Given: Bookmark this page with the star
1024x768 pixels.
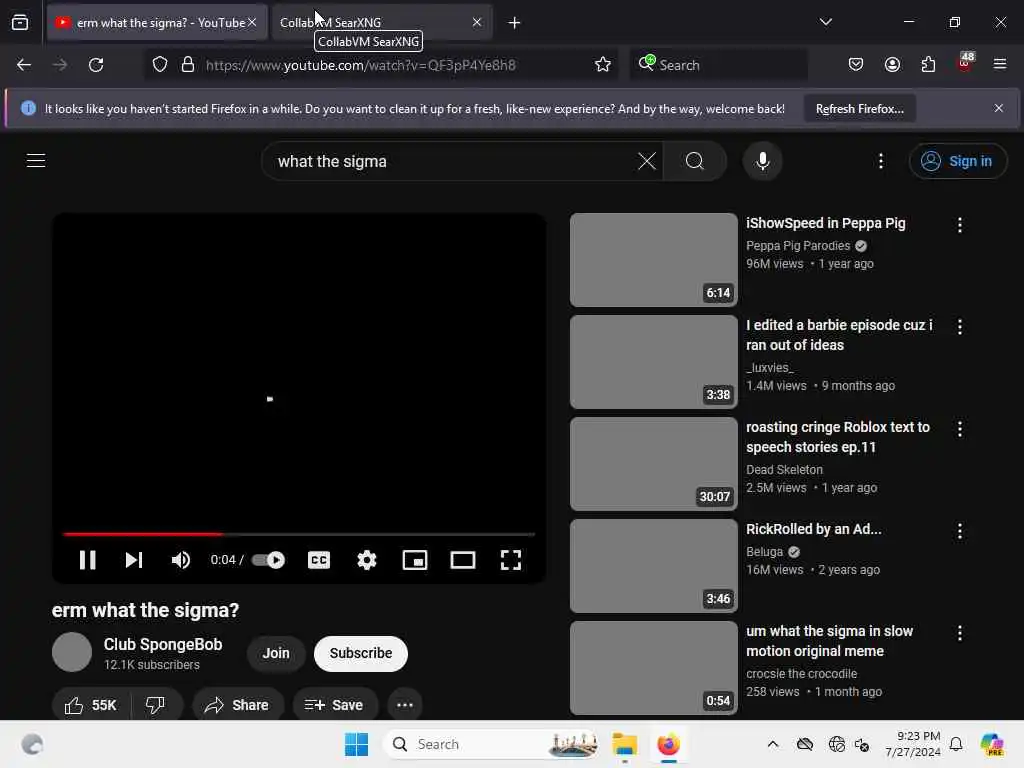Looking at the screenshot, I should (603, 65).
